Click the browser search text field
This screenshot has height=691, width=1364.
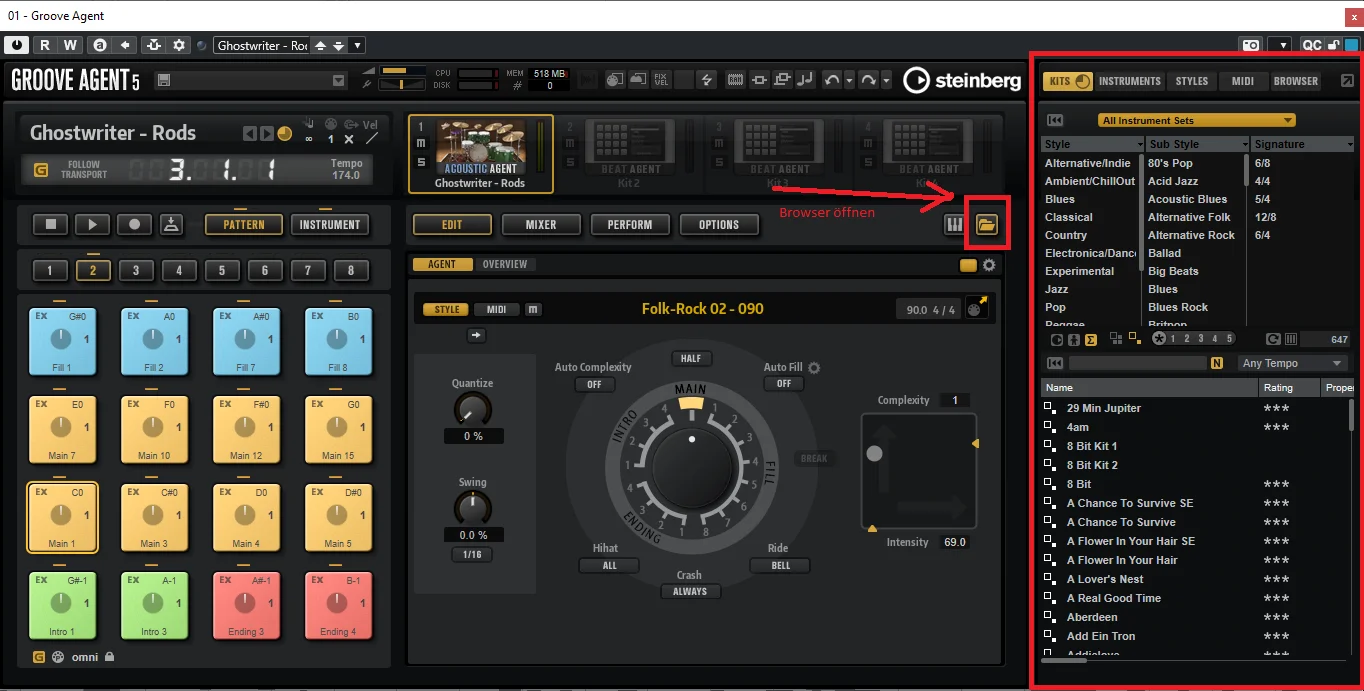1139,363
